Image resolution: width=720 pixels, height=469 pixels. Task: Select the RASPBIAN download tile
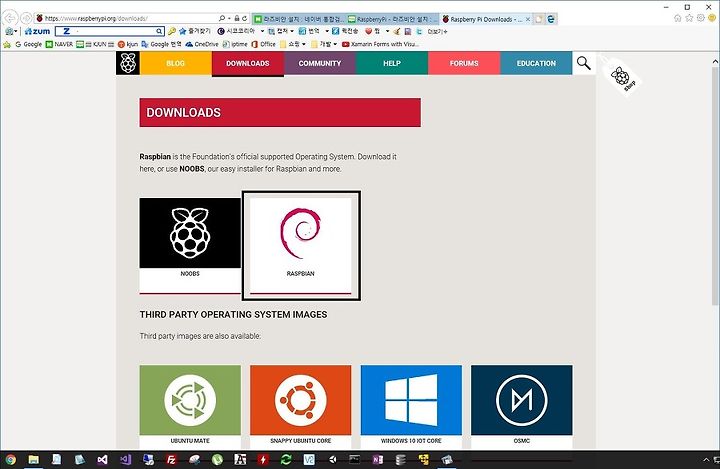[x=301, y=246]
